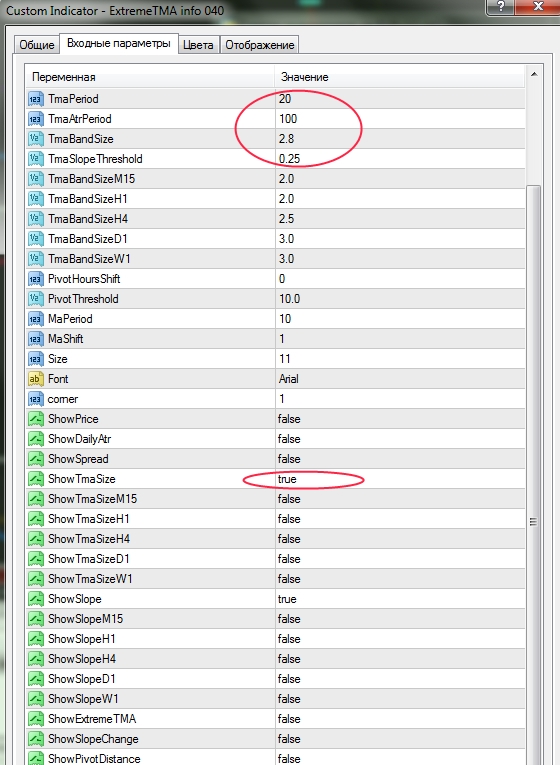Viewport: 560px width, 765px height.
Task: Select the ShowTmaSizeD1 variable name
Action: point(89,559)
